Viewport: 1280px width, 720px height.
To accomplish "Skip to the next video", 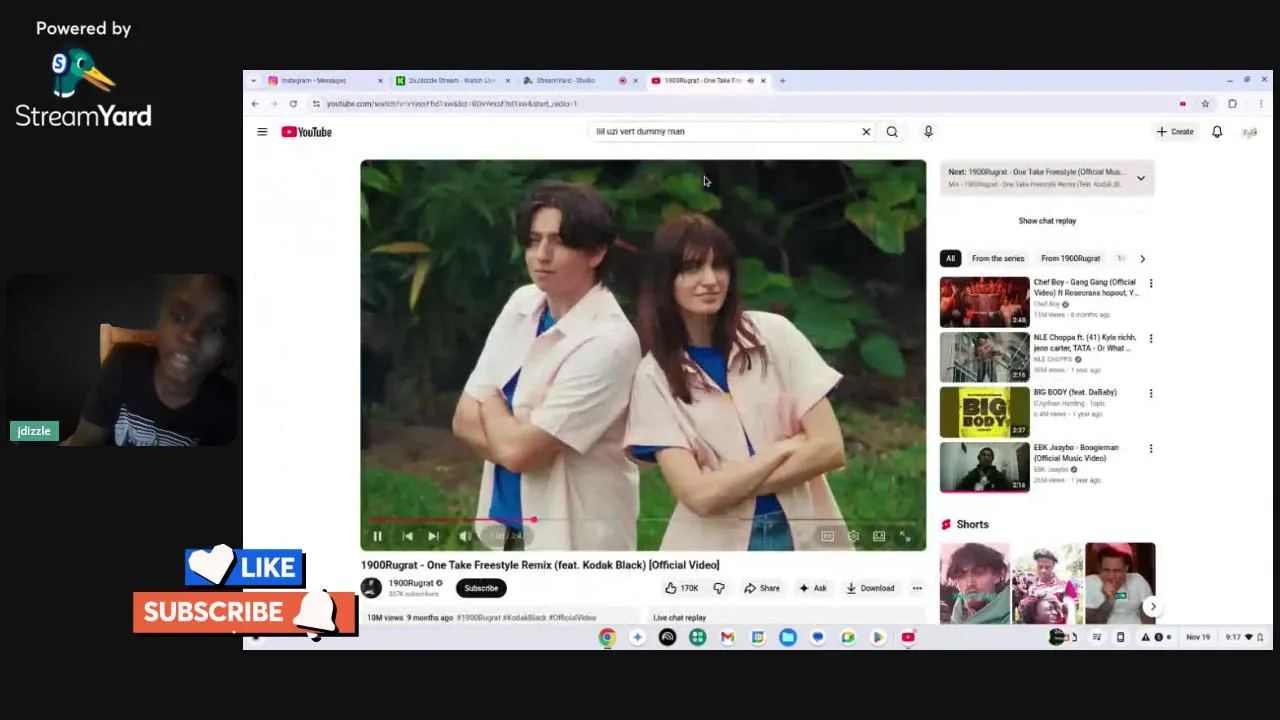I will click(433, 537).
